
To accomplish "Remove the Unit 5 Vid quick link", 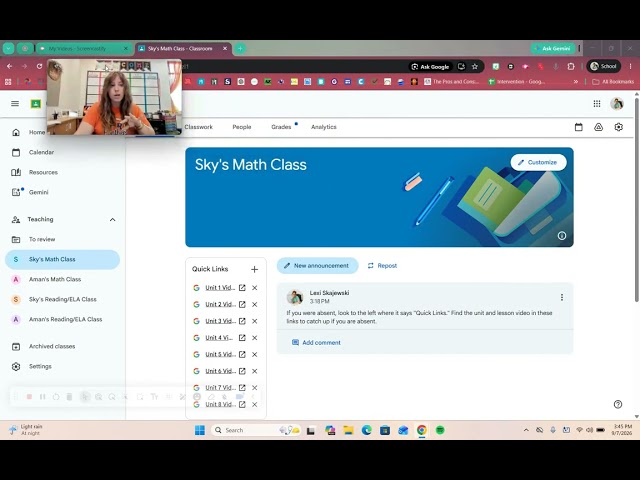I will [x=255, y=354].
